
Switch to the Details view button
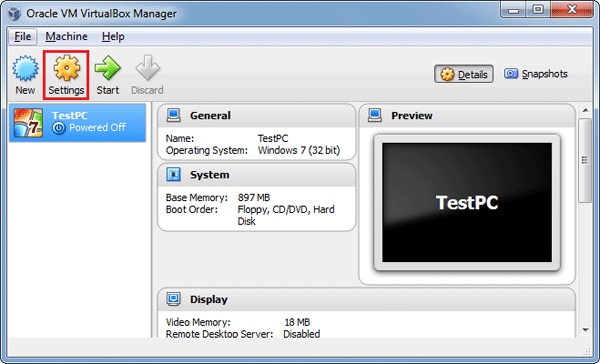[x=464, y=74]
